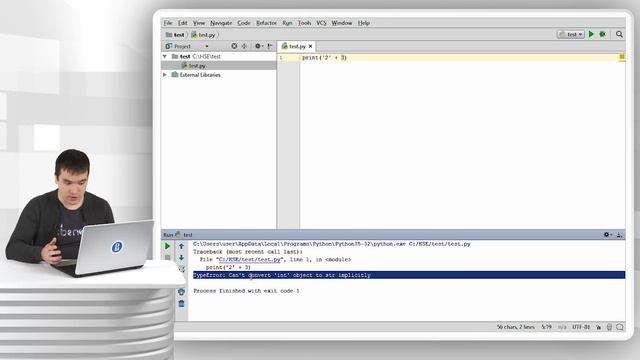This screenshot has width=640, height=360.
Task: Click the 'Traceback (most recent call last)' line
Action: (247, 251)
